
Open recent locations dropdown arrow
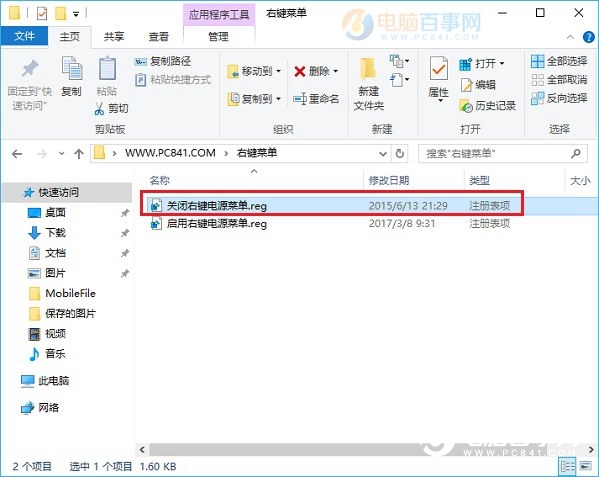(62, 154)
